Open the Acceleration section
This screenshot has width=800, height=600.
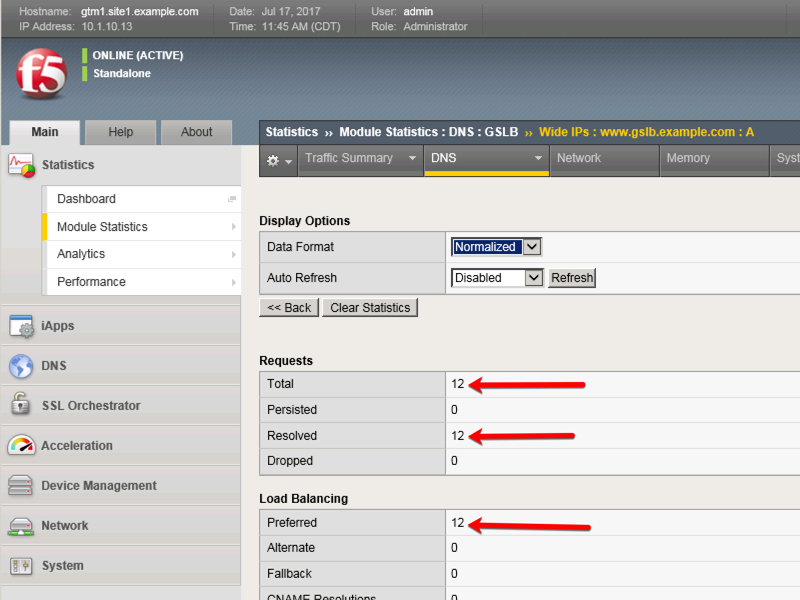[x=121, y=446]
